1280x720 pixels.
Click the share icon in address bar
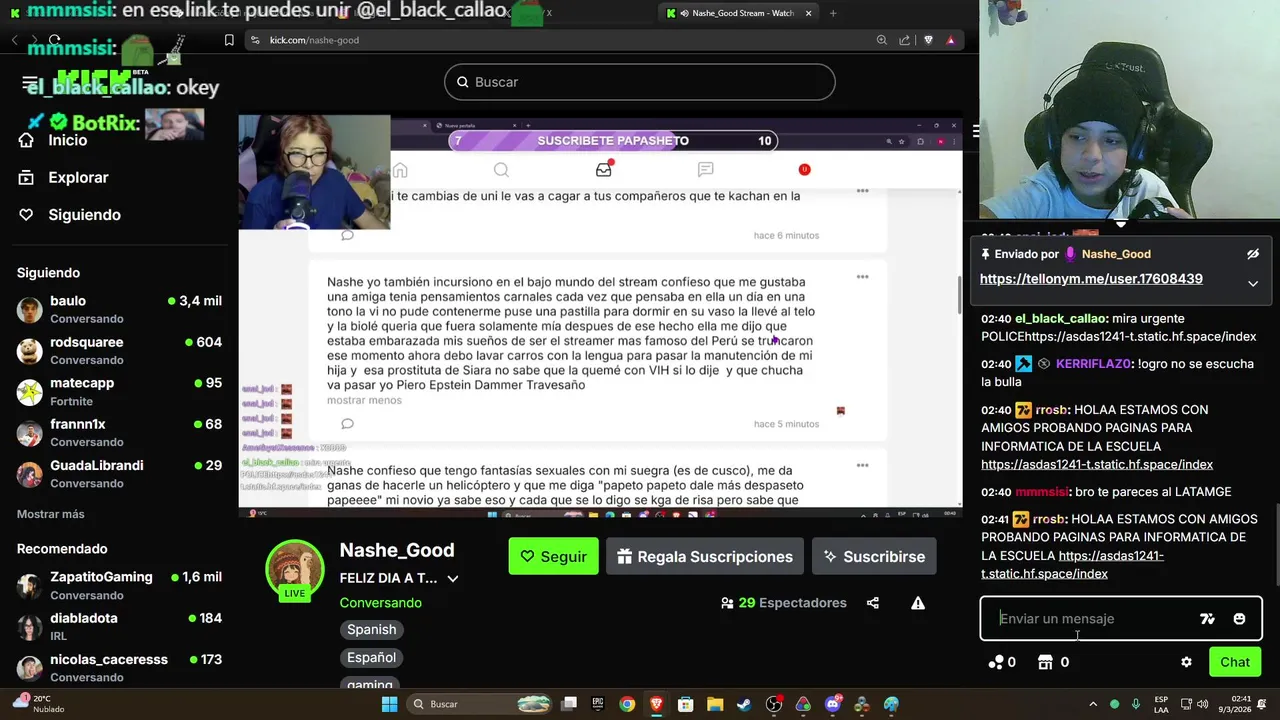[905, 40]
